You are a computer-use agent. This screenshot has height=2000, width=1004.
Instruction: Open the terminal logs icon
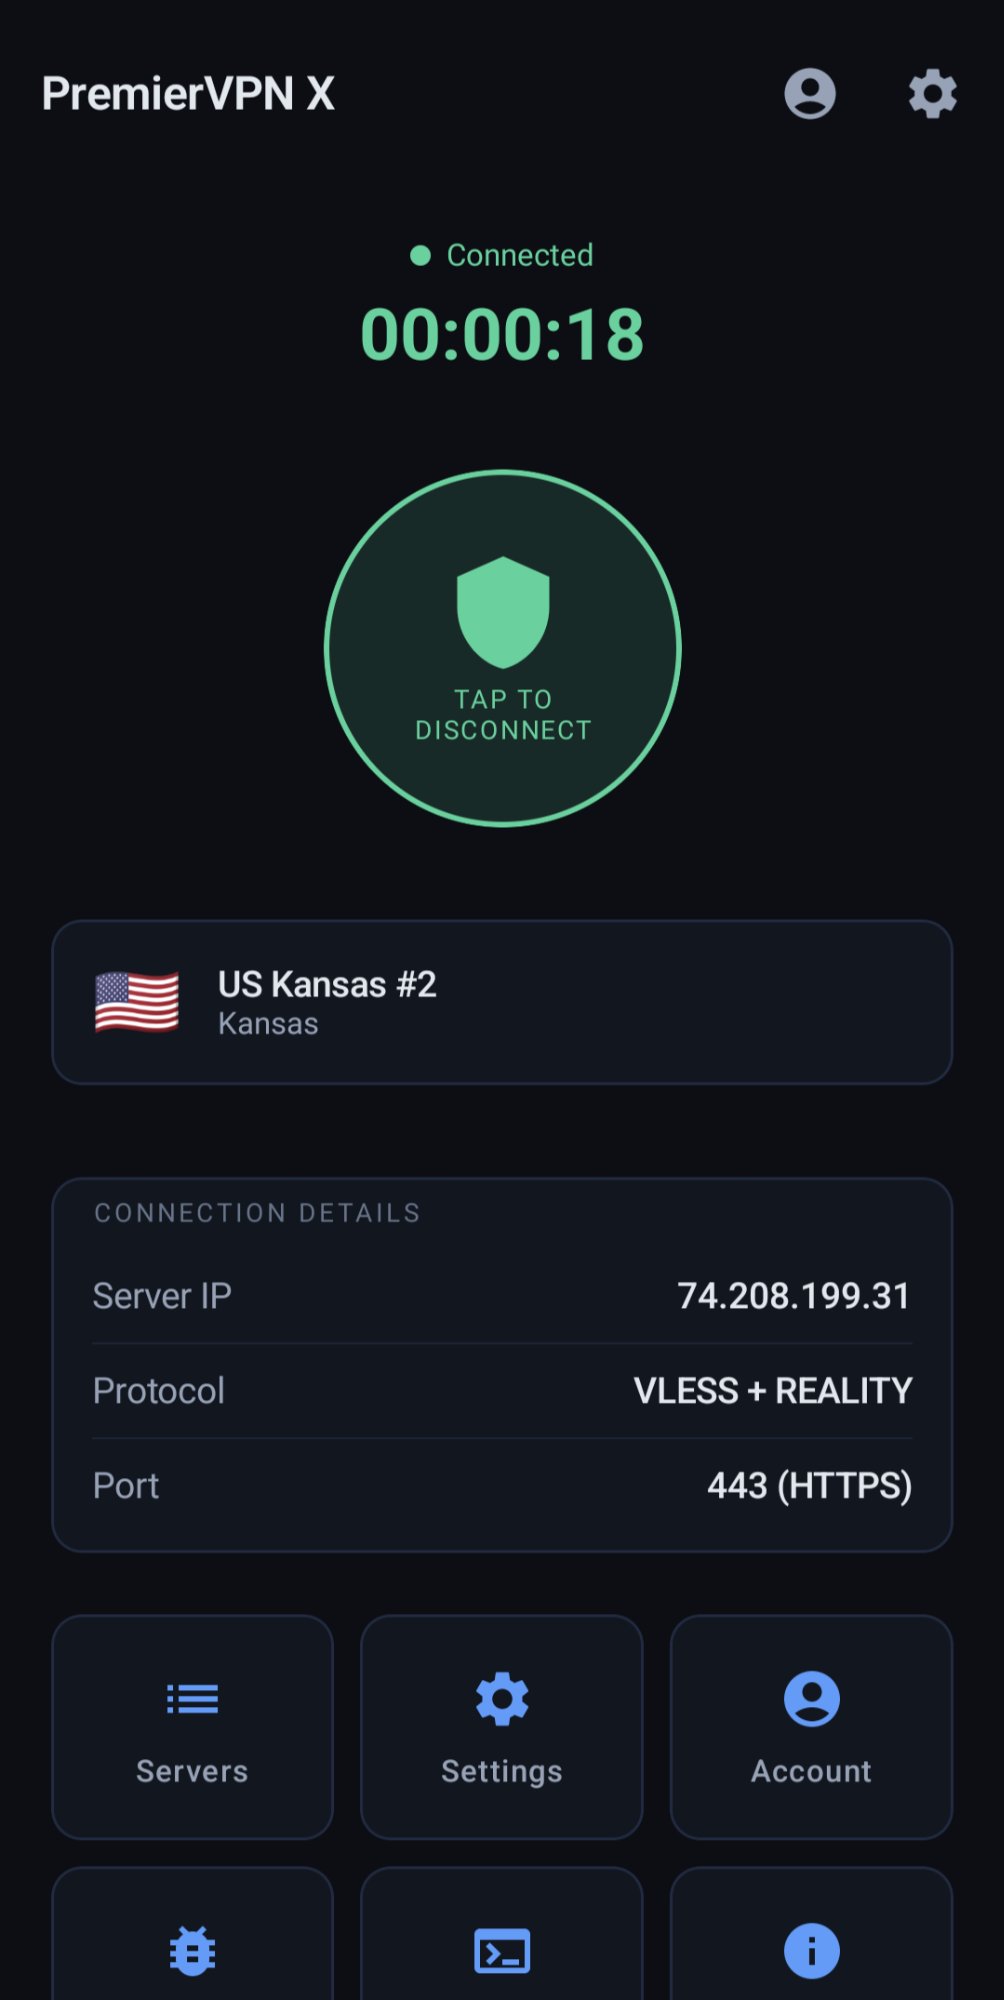[501, 1949]
